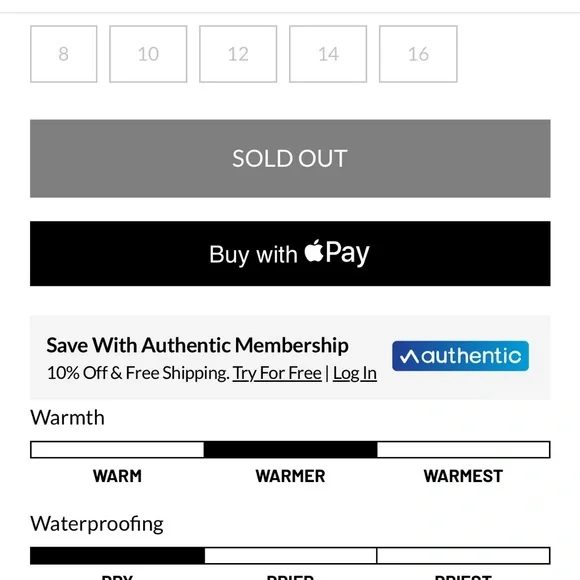Click the middle waterproofing bar segment

290,556
